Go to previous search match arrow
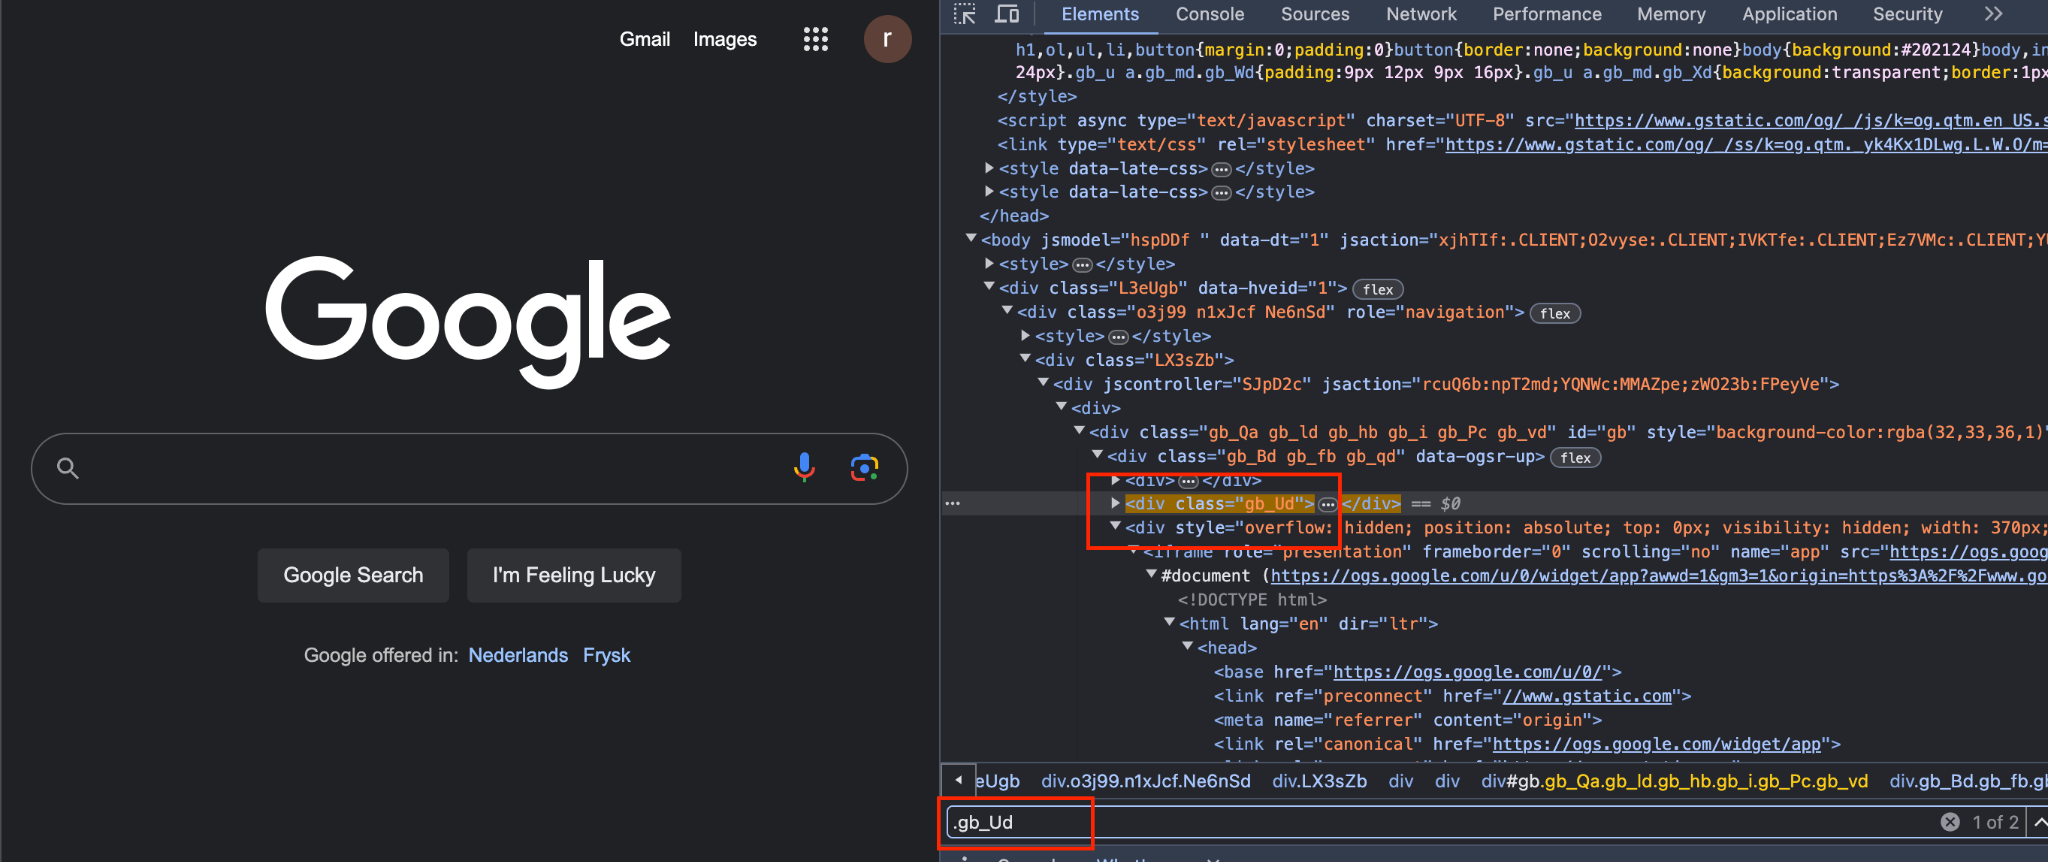The image size is (2048, 862). pos(2039,822)
